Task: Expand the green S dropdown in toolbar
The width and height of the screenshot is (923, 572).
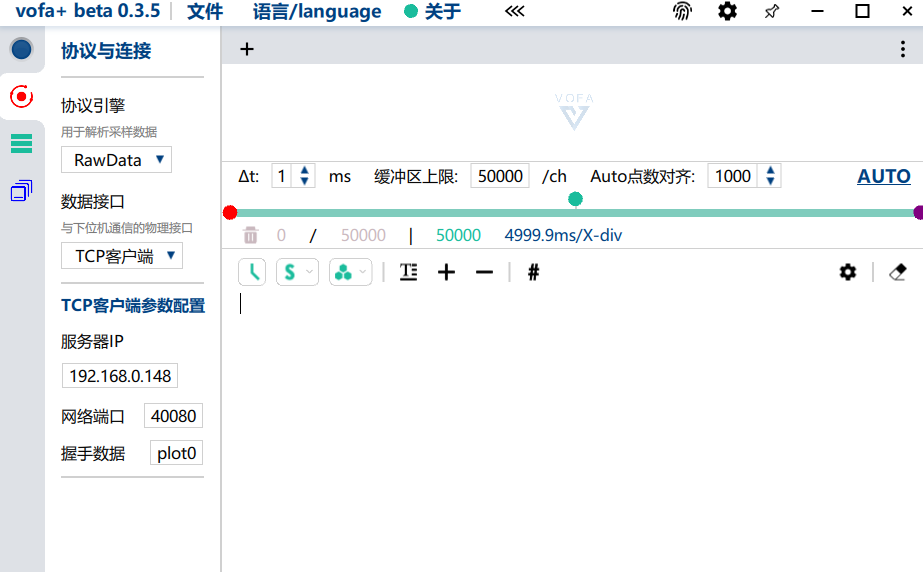Action: pos(298,272)
